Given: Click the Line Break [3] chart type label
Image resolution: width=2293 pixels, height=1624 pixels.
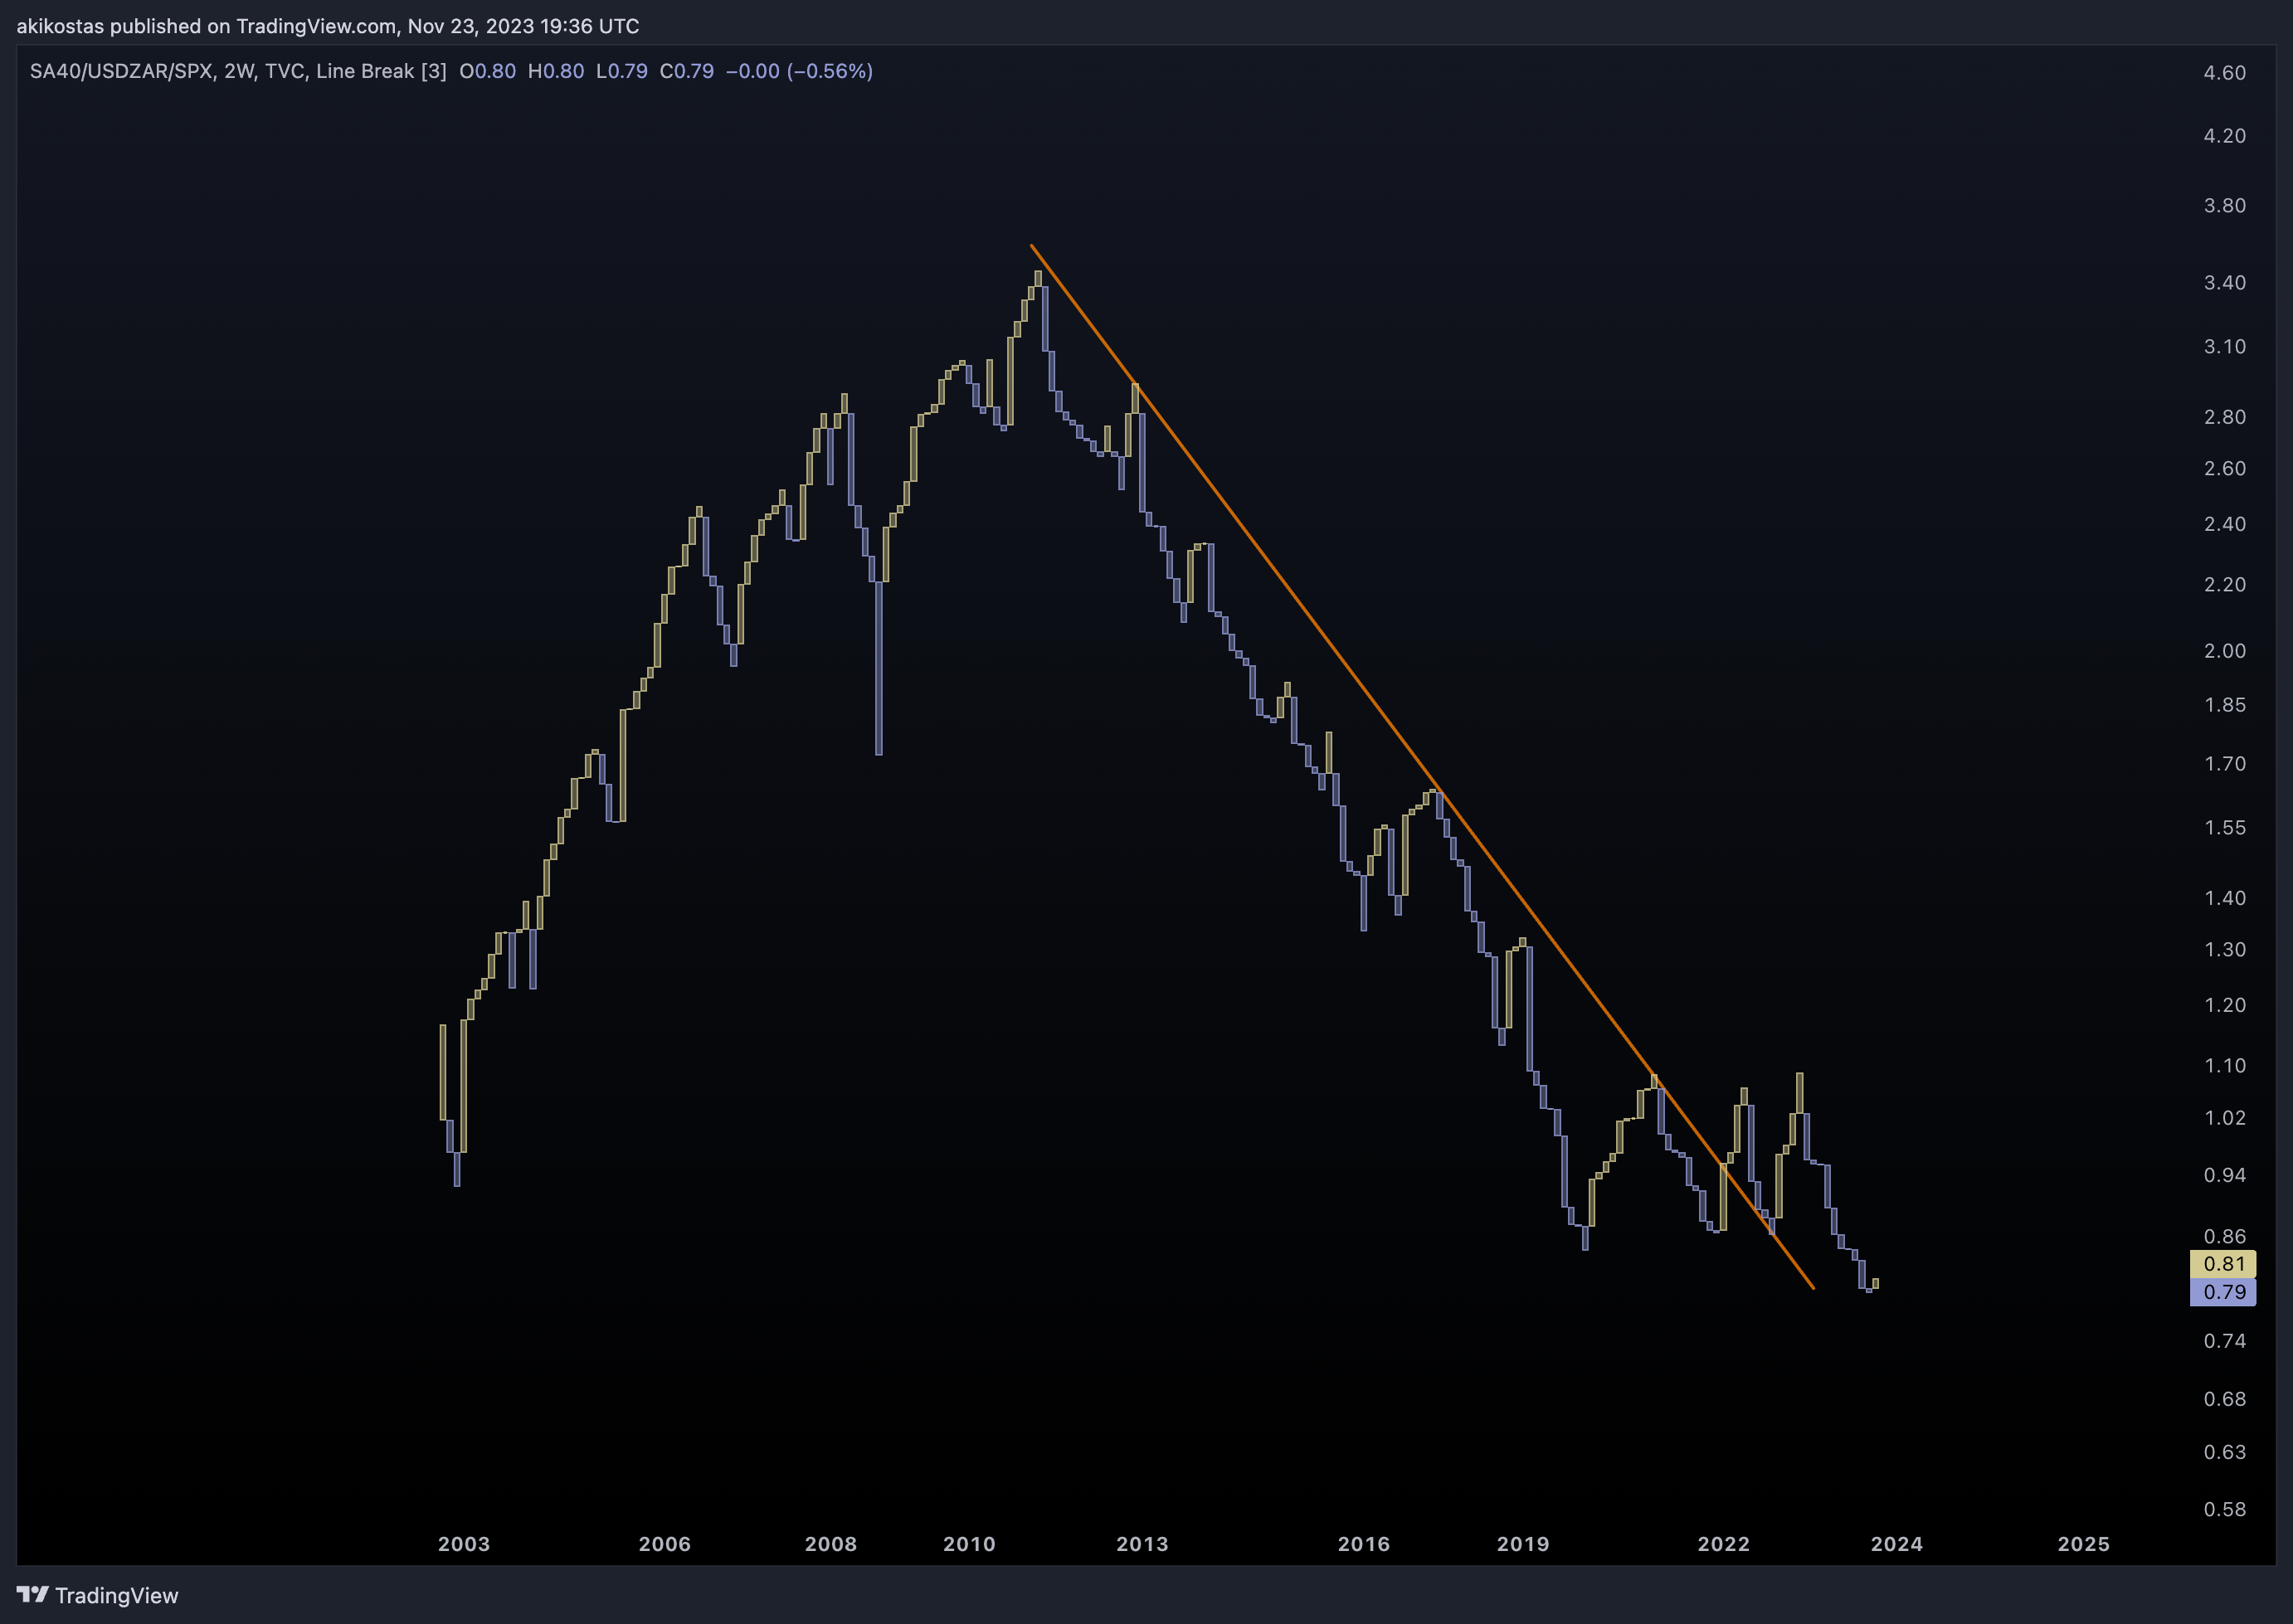Looking at the screenshot, I should [x=381, y=71].
